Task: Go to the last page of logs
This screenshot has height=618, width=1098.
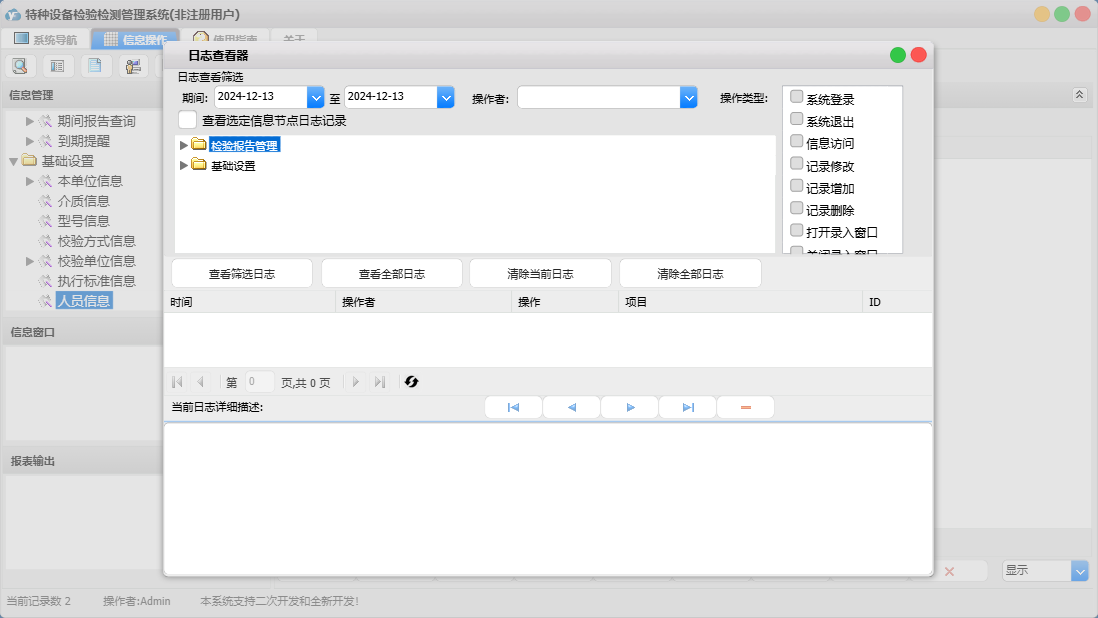Action: (380, 382)
